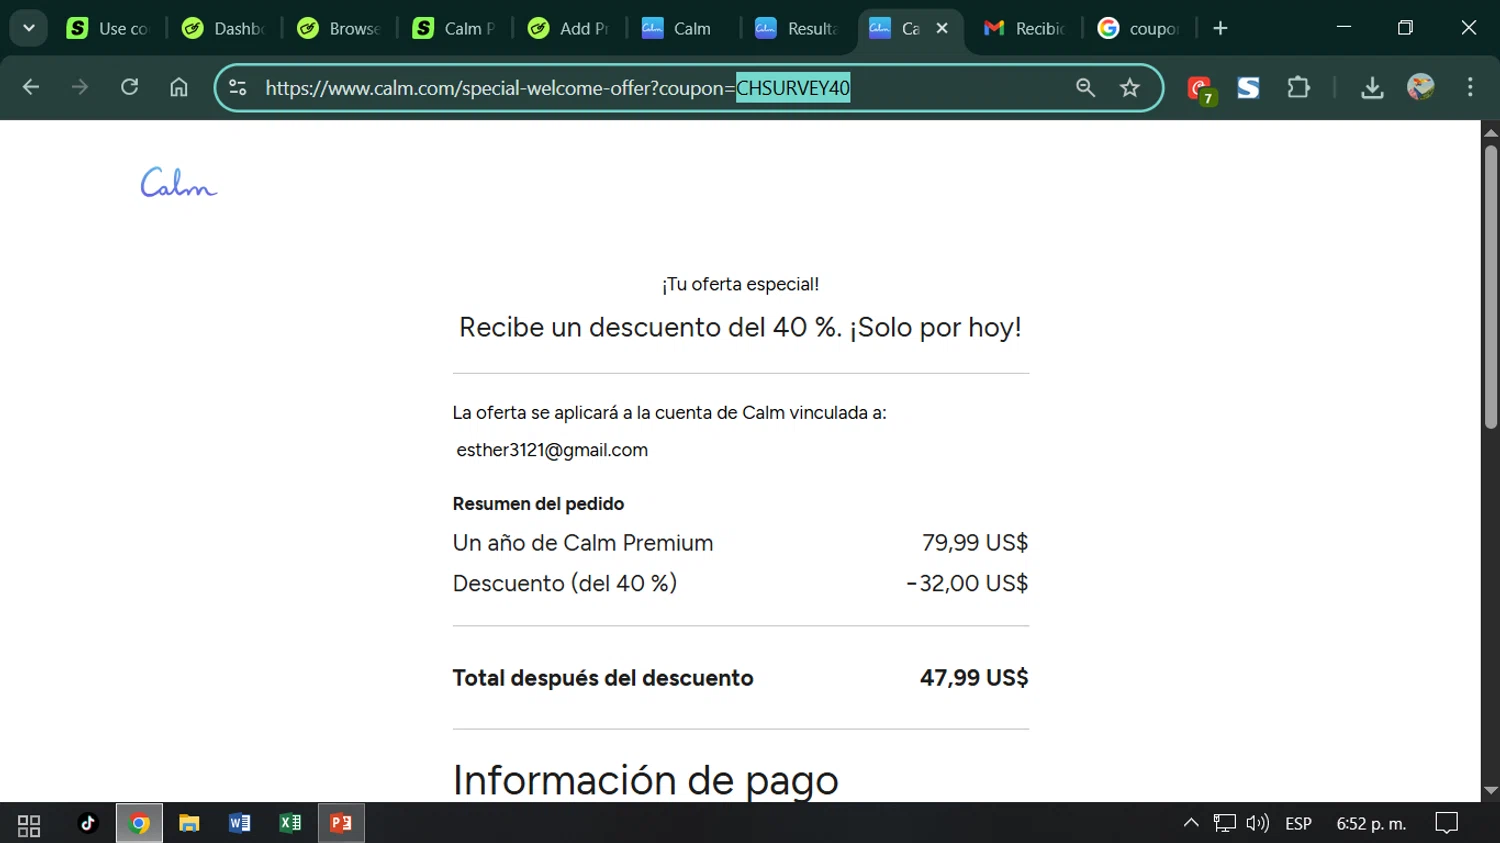The height and width of the screenshot is (843, 1500).
Task: Click the scrollbar up arrow
Action: pos(1491,131)
